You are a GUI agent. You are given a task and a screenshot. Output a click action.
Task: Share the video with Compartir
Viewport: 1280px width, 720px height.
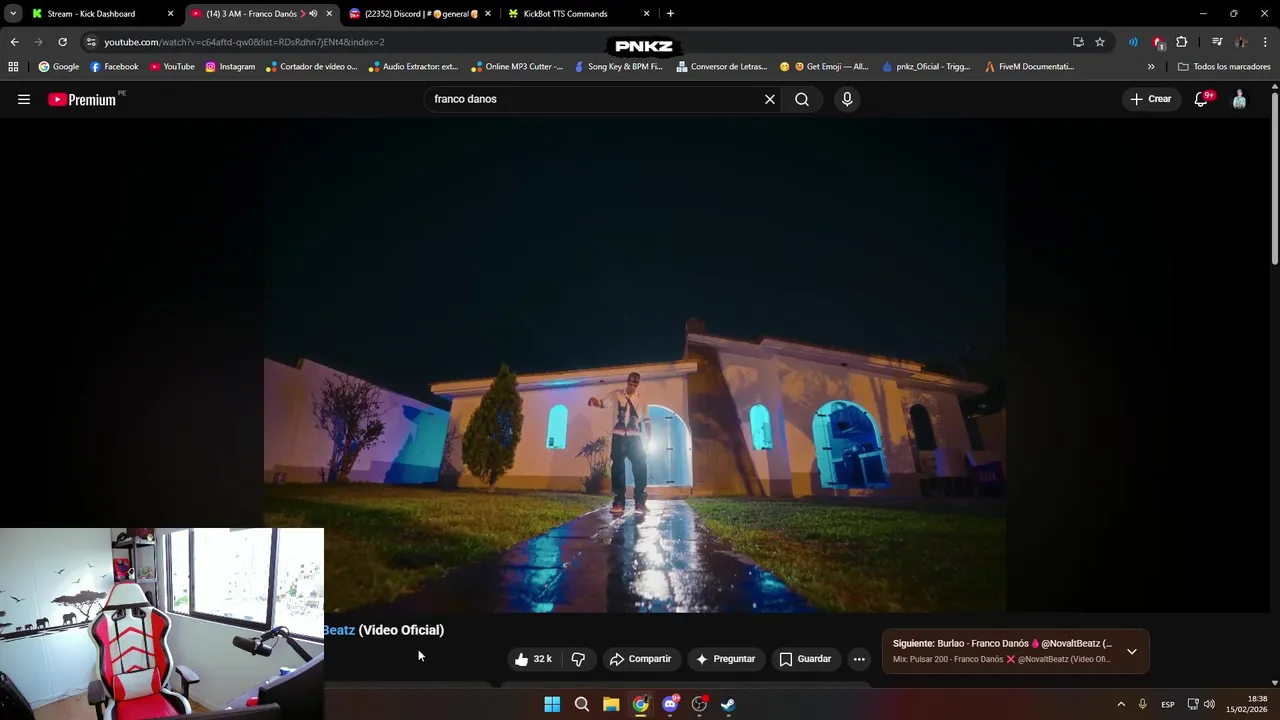(641, 659)
